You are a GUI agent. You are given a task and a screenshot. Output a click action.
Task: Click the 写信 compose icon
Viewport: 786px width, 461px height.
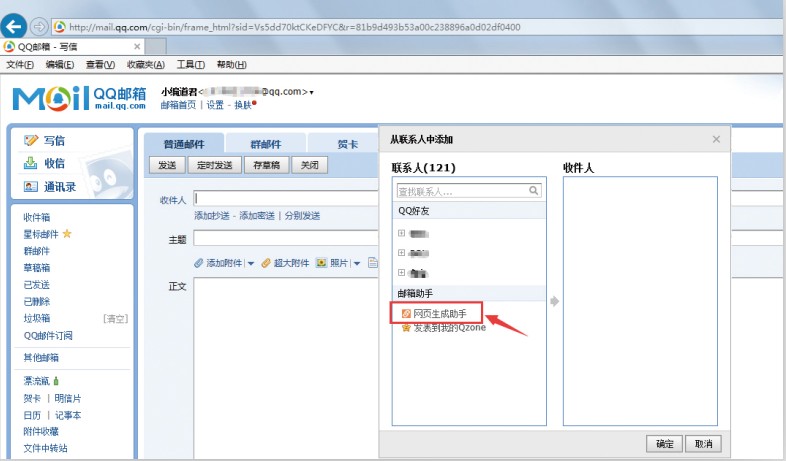tap(31, 141)
